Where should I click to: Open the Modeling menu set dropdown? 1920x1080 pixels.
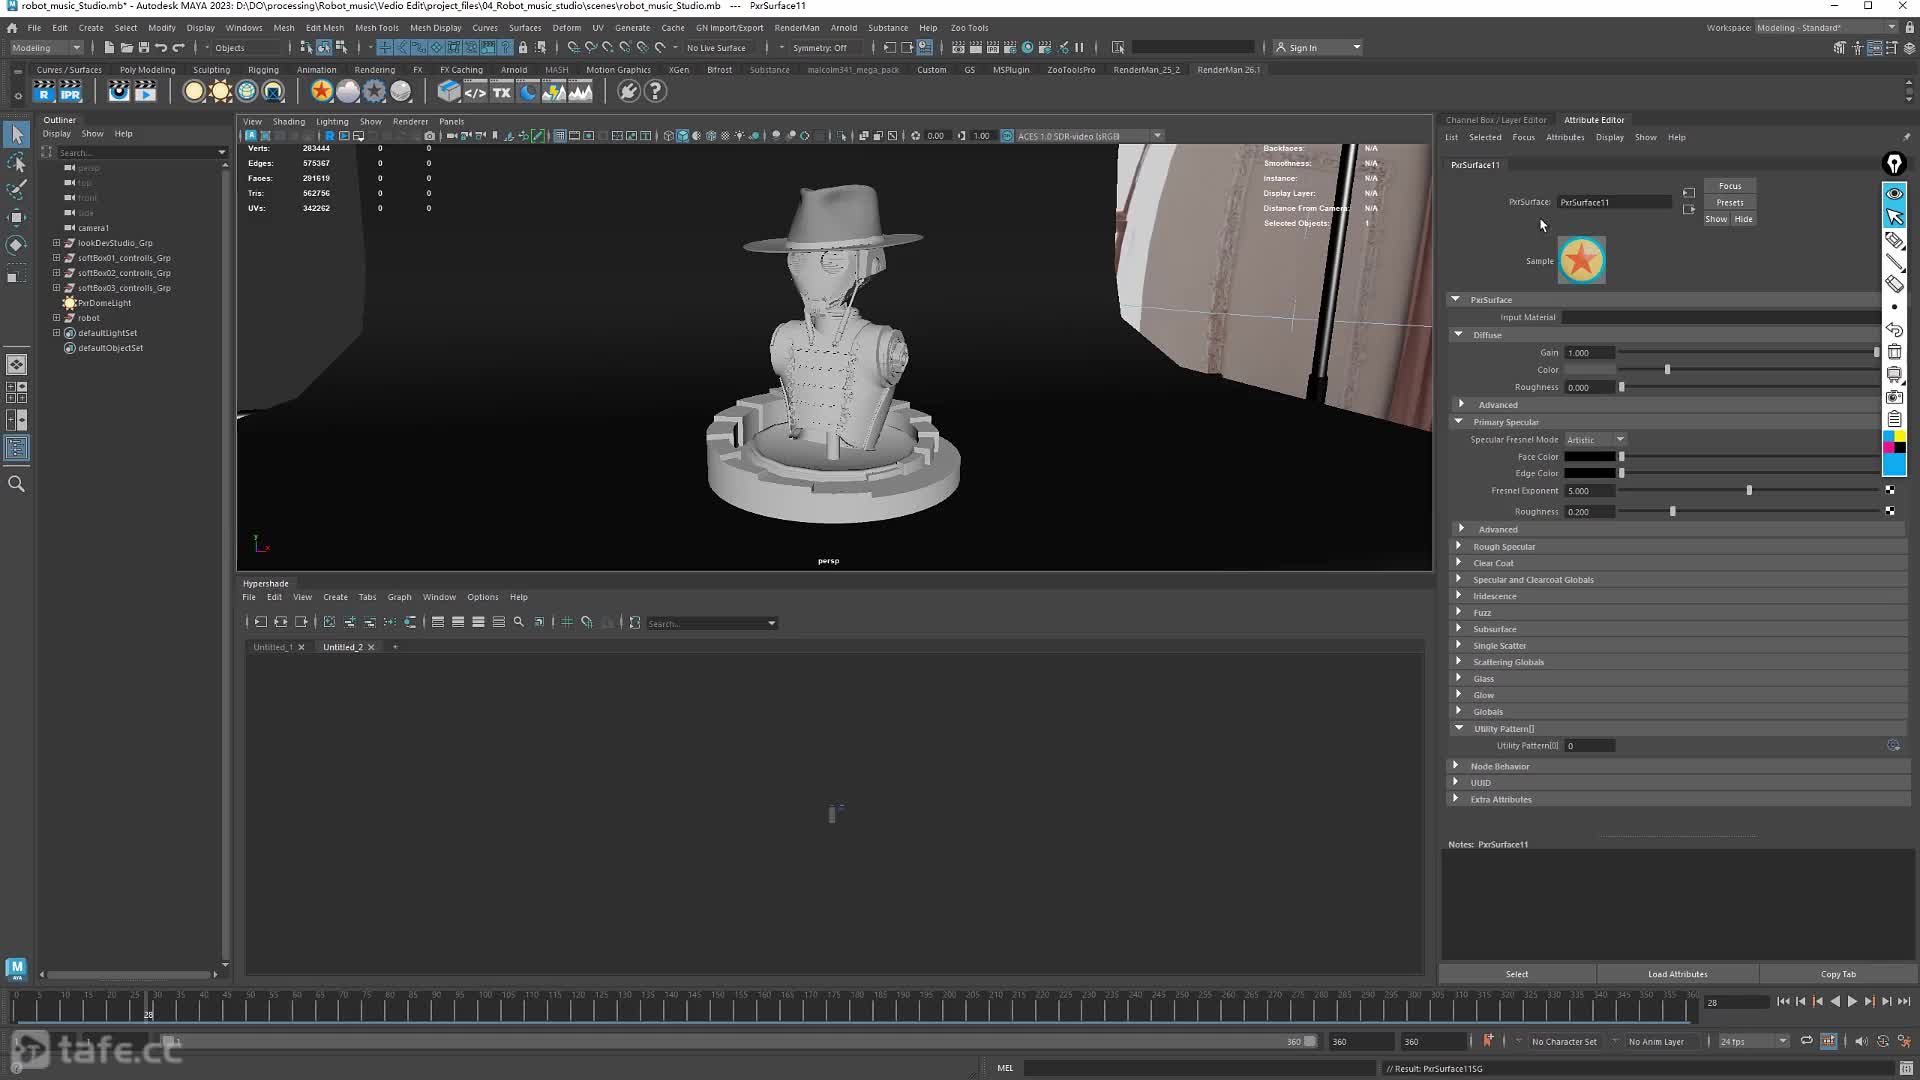click(46, 47)
